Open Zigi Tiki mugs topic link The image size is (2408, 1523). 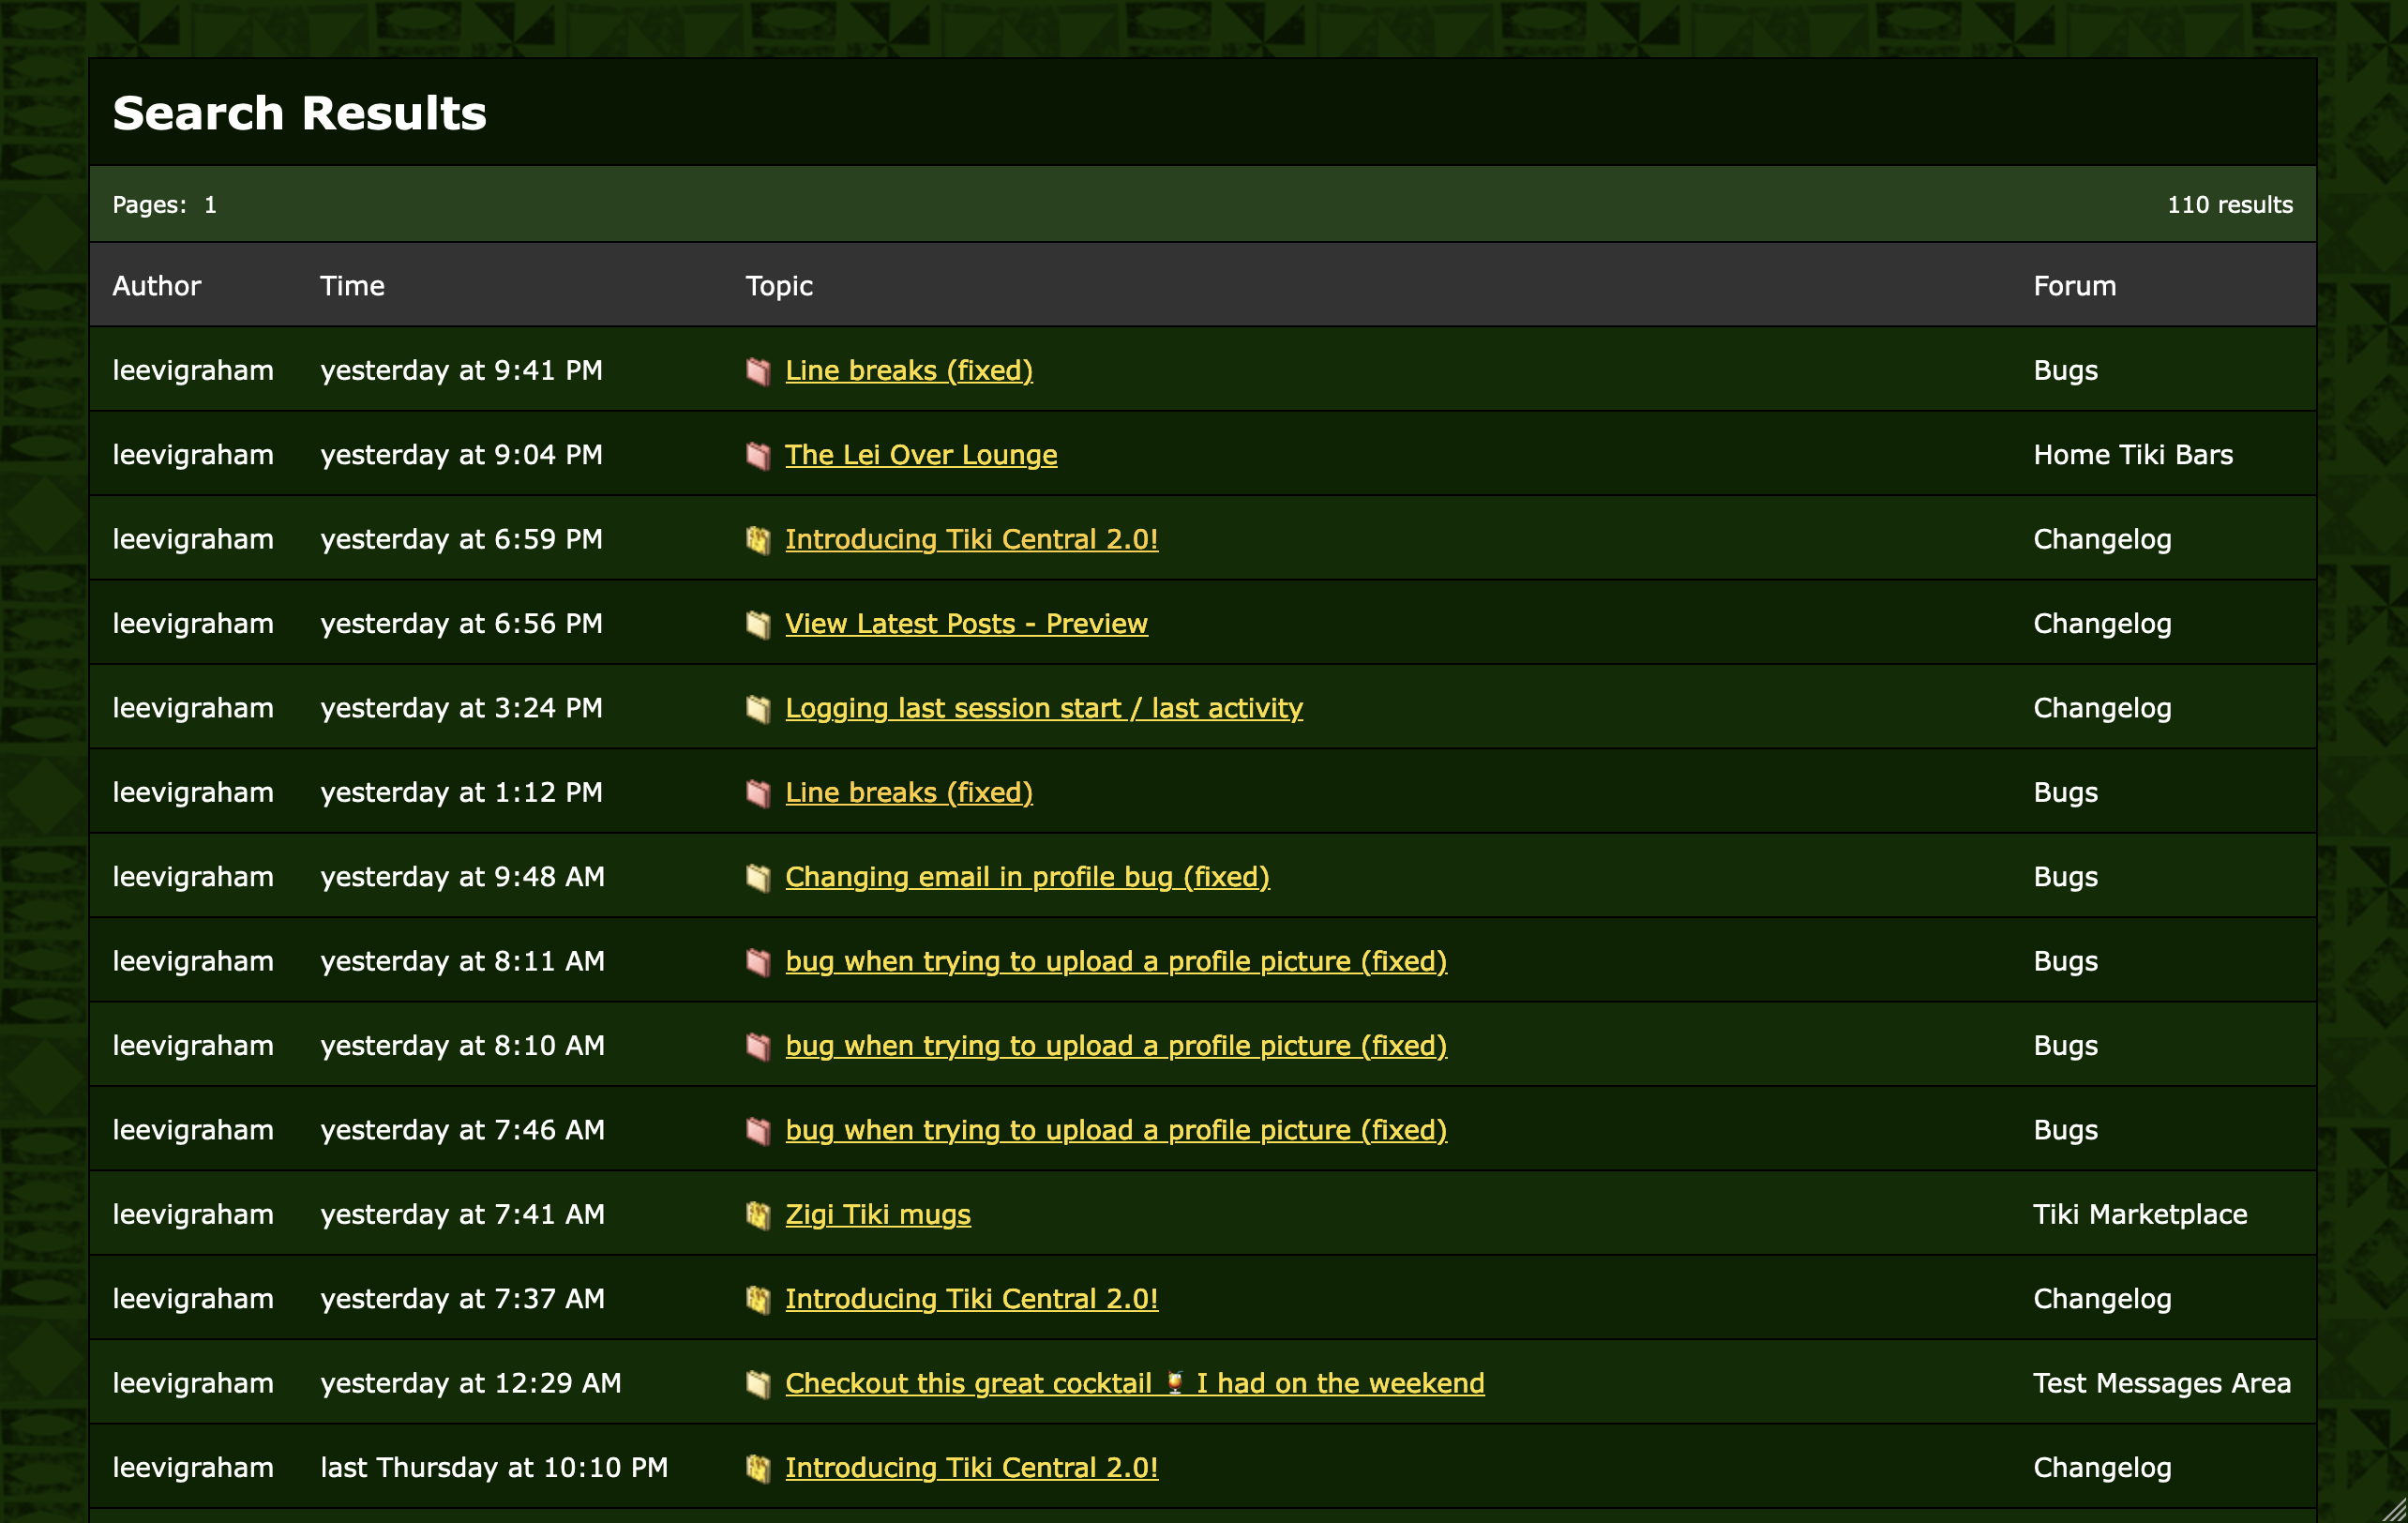click(877, 1214)
